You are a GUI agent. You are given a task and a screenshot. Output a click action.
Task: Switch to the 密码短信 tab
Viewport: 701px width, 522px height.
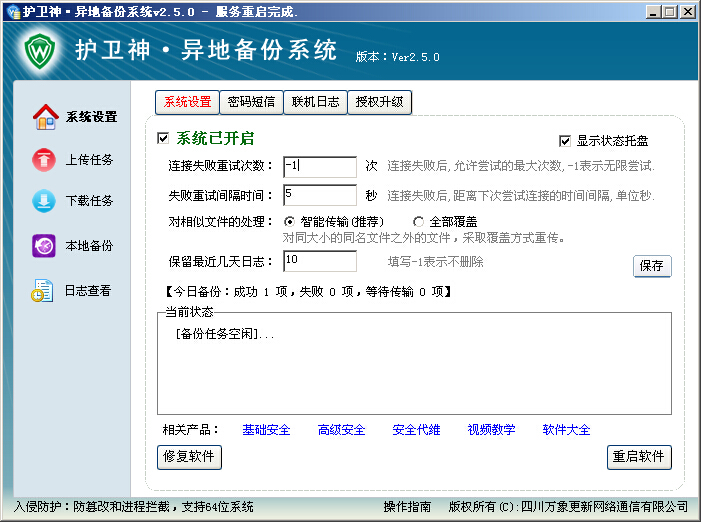point(251,102)
